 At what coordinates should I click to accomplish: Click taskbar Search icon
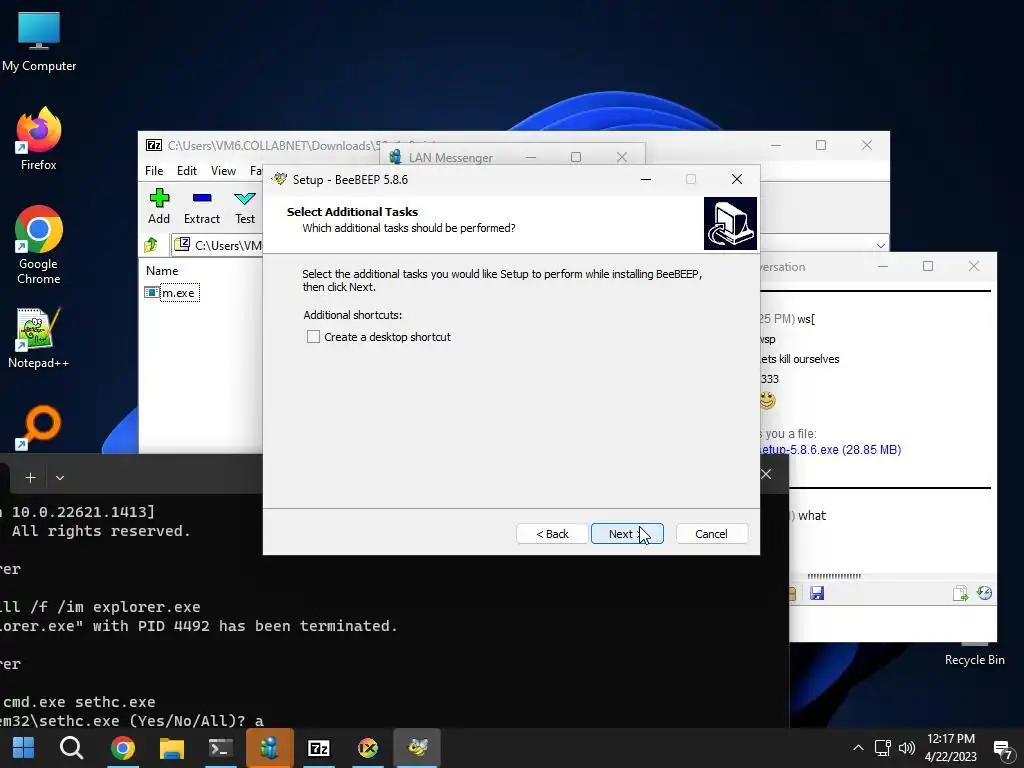71,748
